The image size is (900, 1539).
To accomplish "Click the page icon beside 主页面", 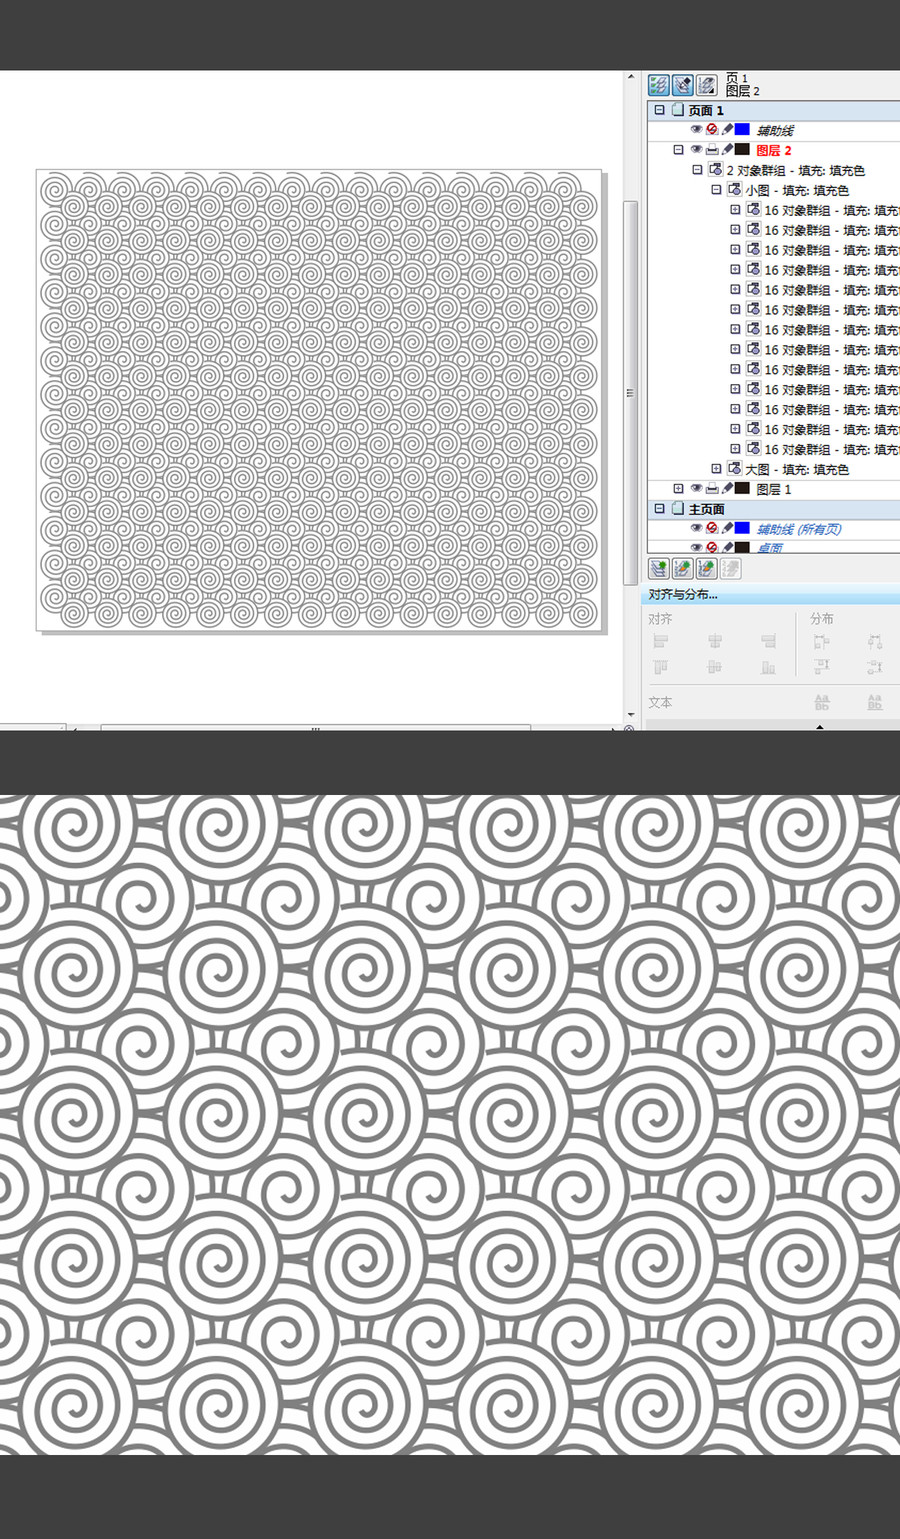I will point(678,508).
